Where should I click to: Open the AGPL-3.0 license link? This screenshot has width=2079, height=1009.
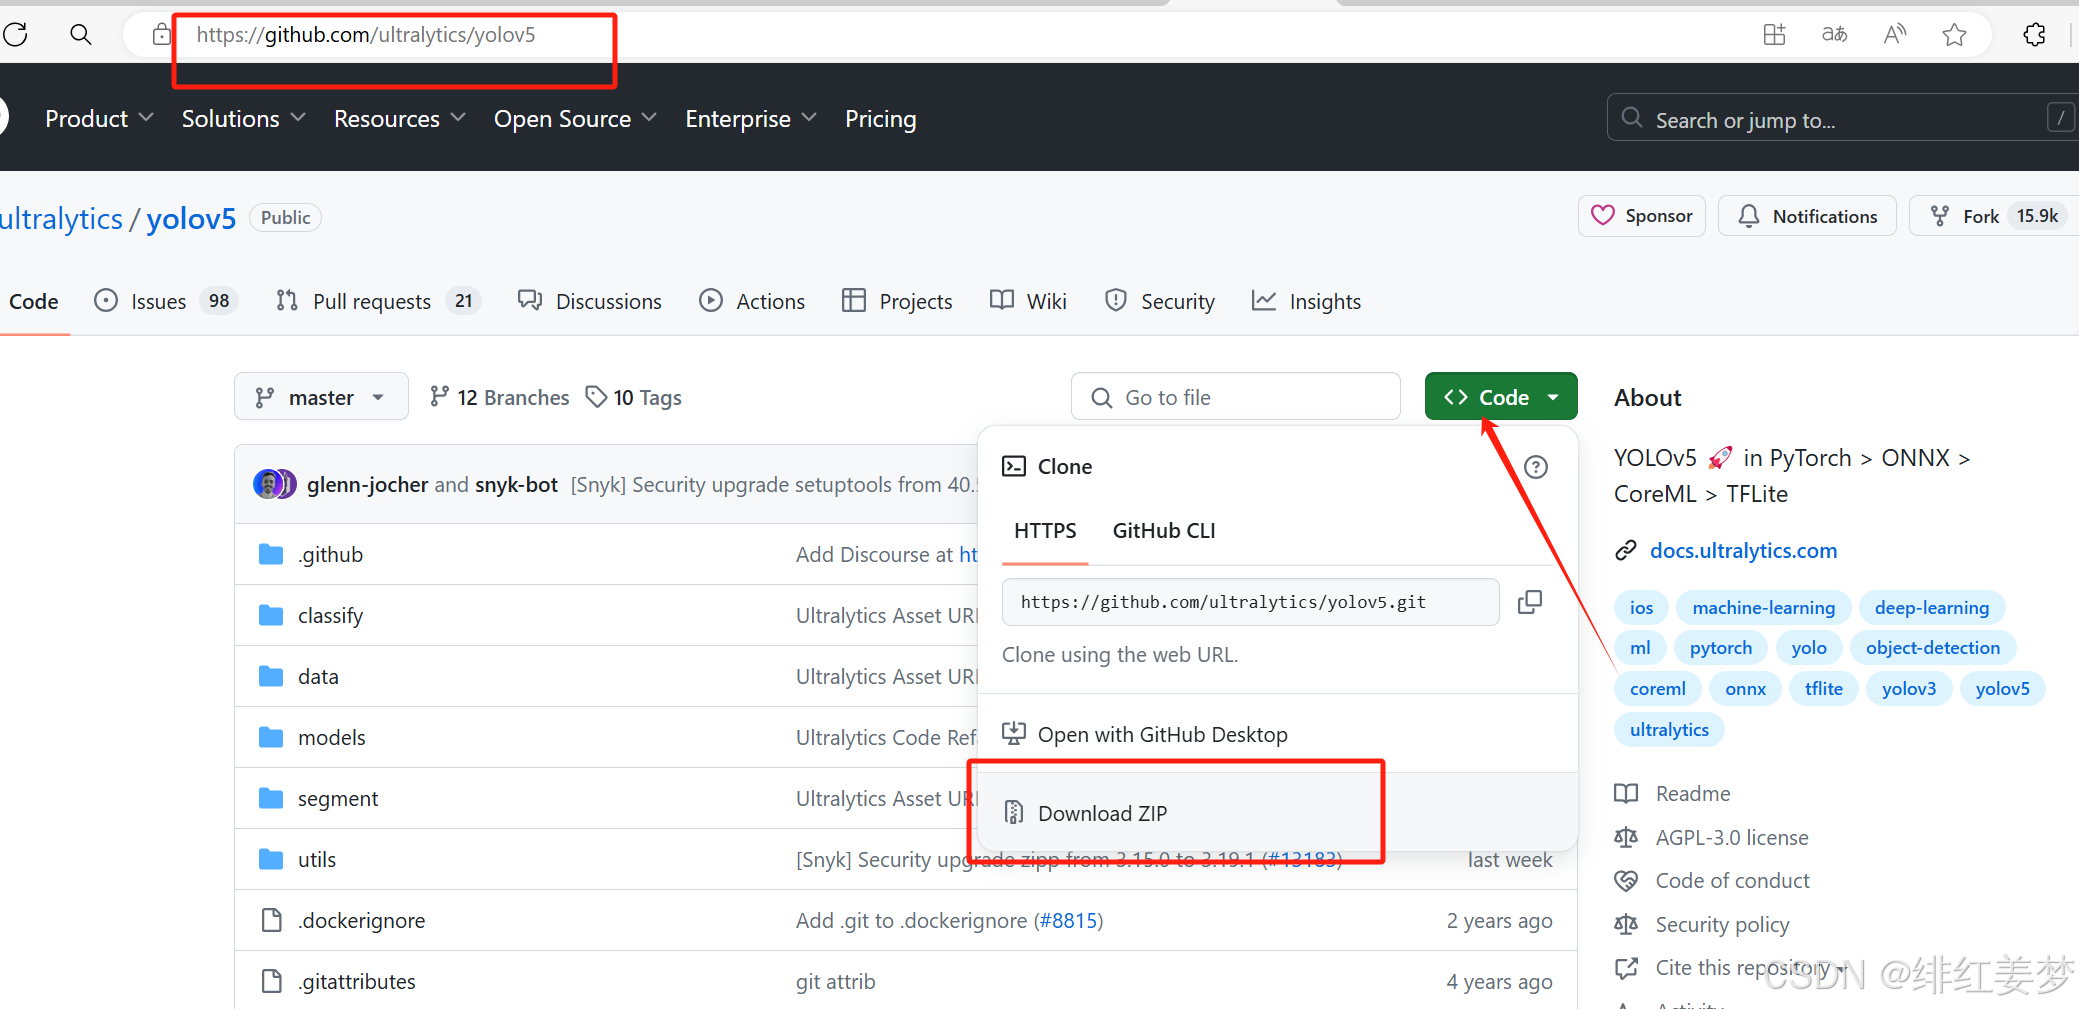(x=1732, y=837)
